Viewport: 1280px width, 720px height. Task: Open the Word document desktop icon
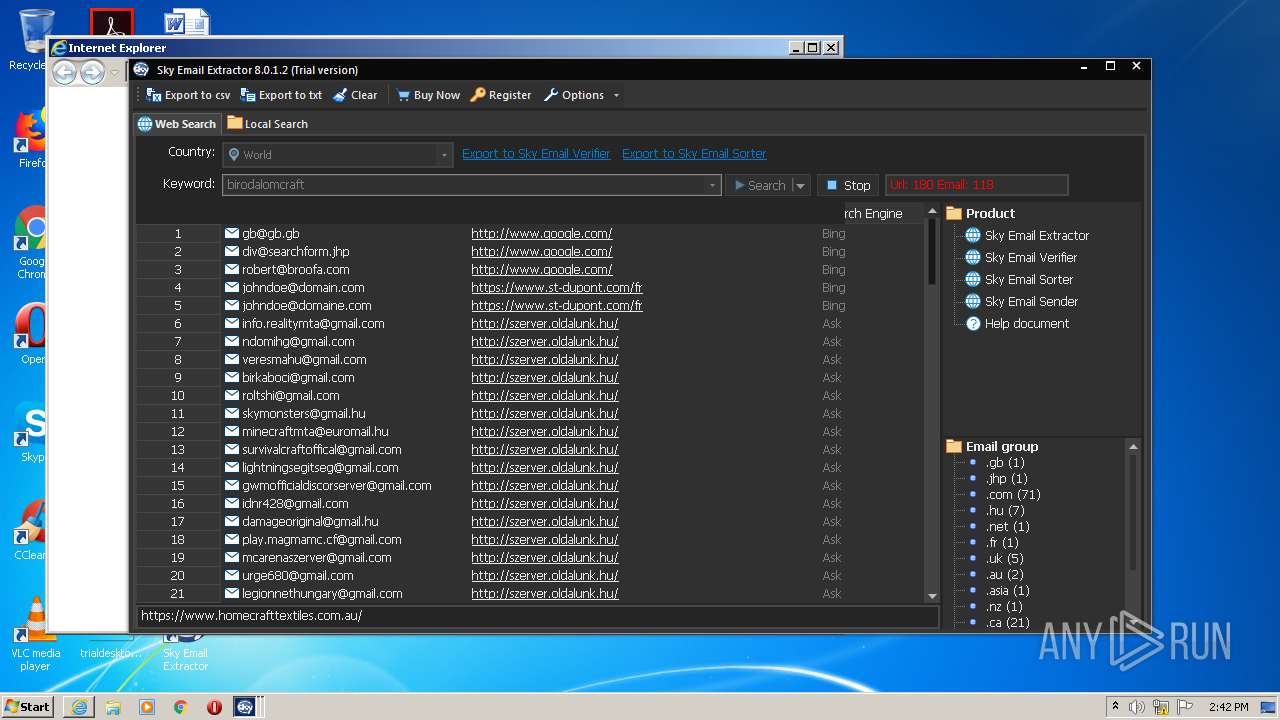point(186,22)
